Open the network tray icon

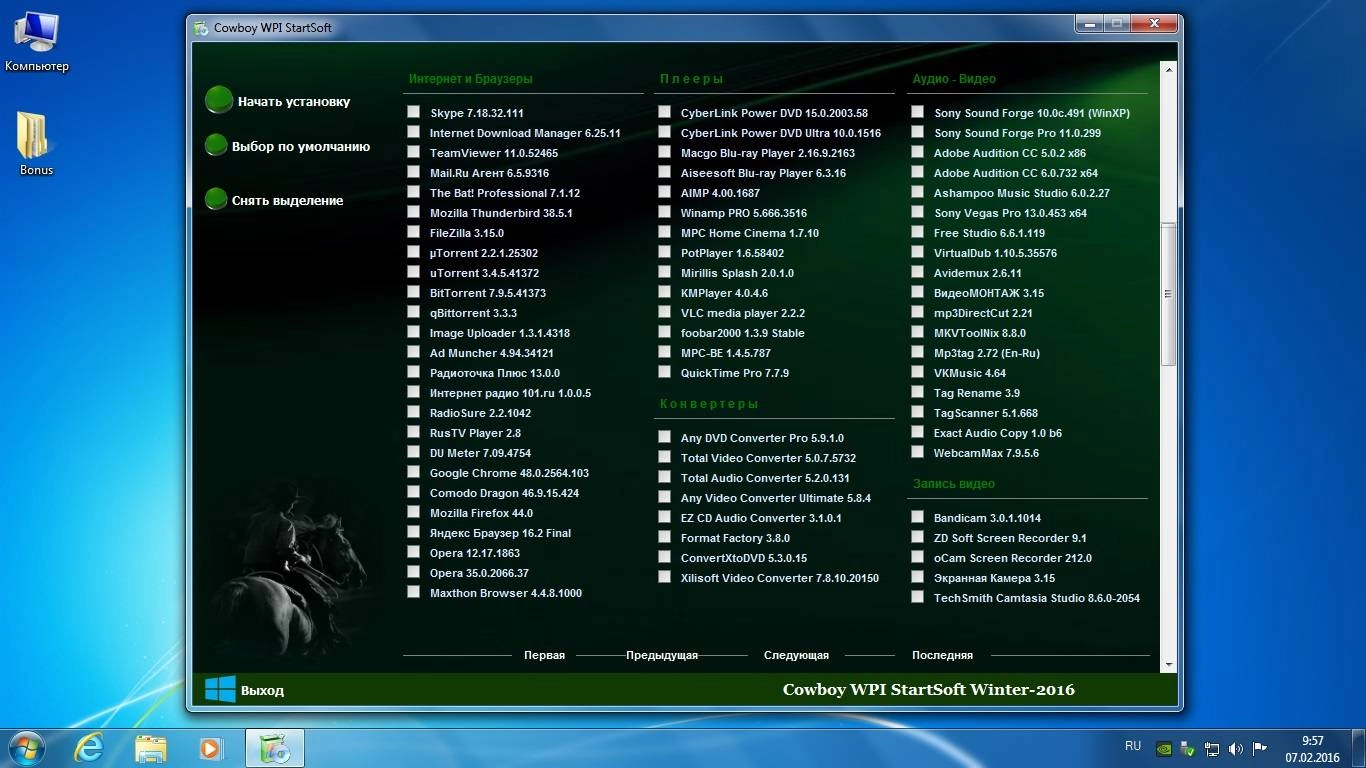[1212, 748]
